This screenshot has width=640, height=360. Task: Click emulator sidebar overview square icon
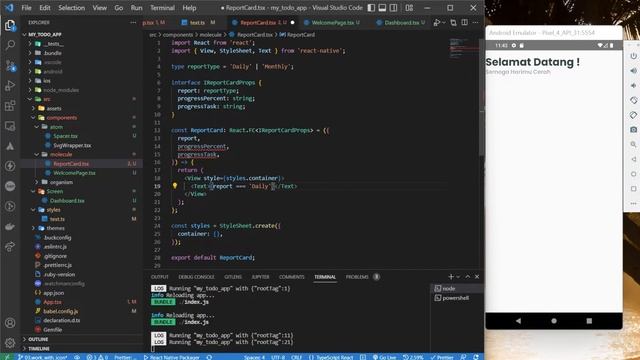point(633,189)
